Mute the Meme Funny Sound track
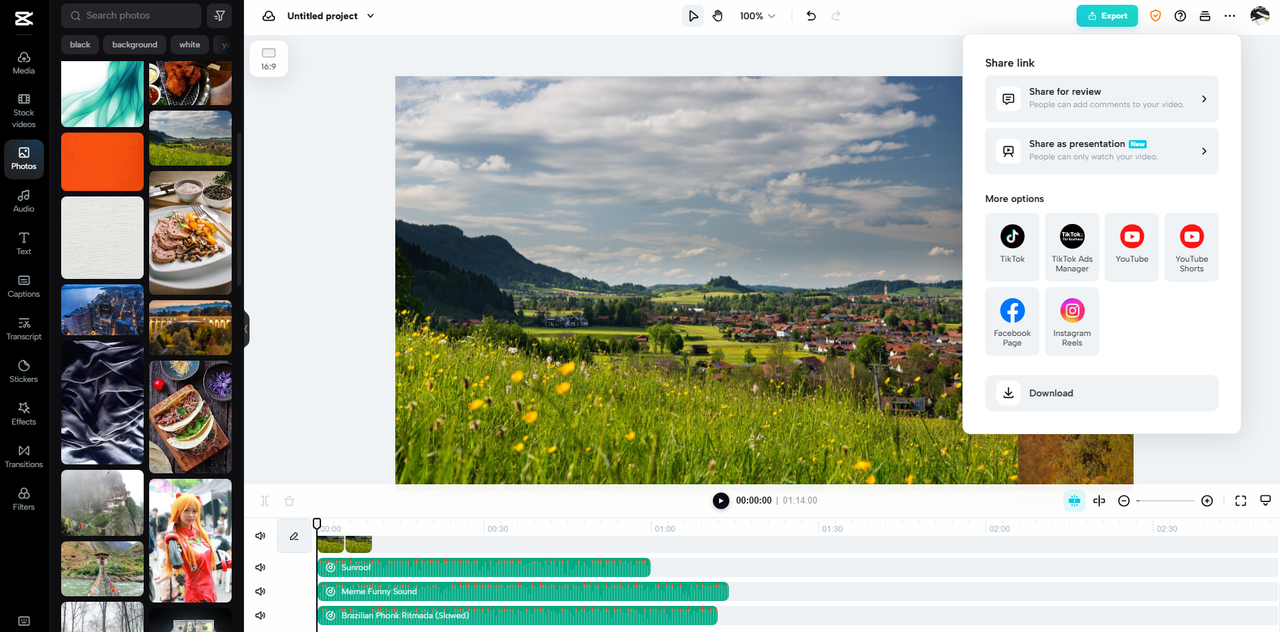Screen dimensions: 1280x632 tap(260, 591)
